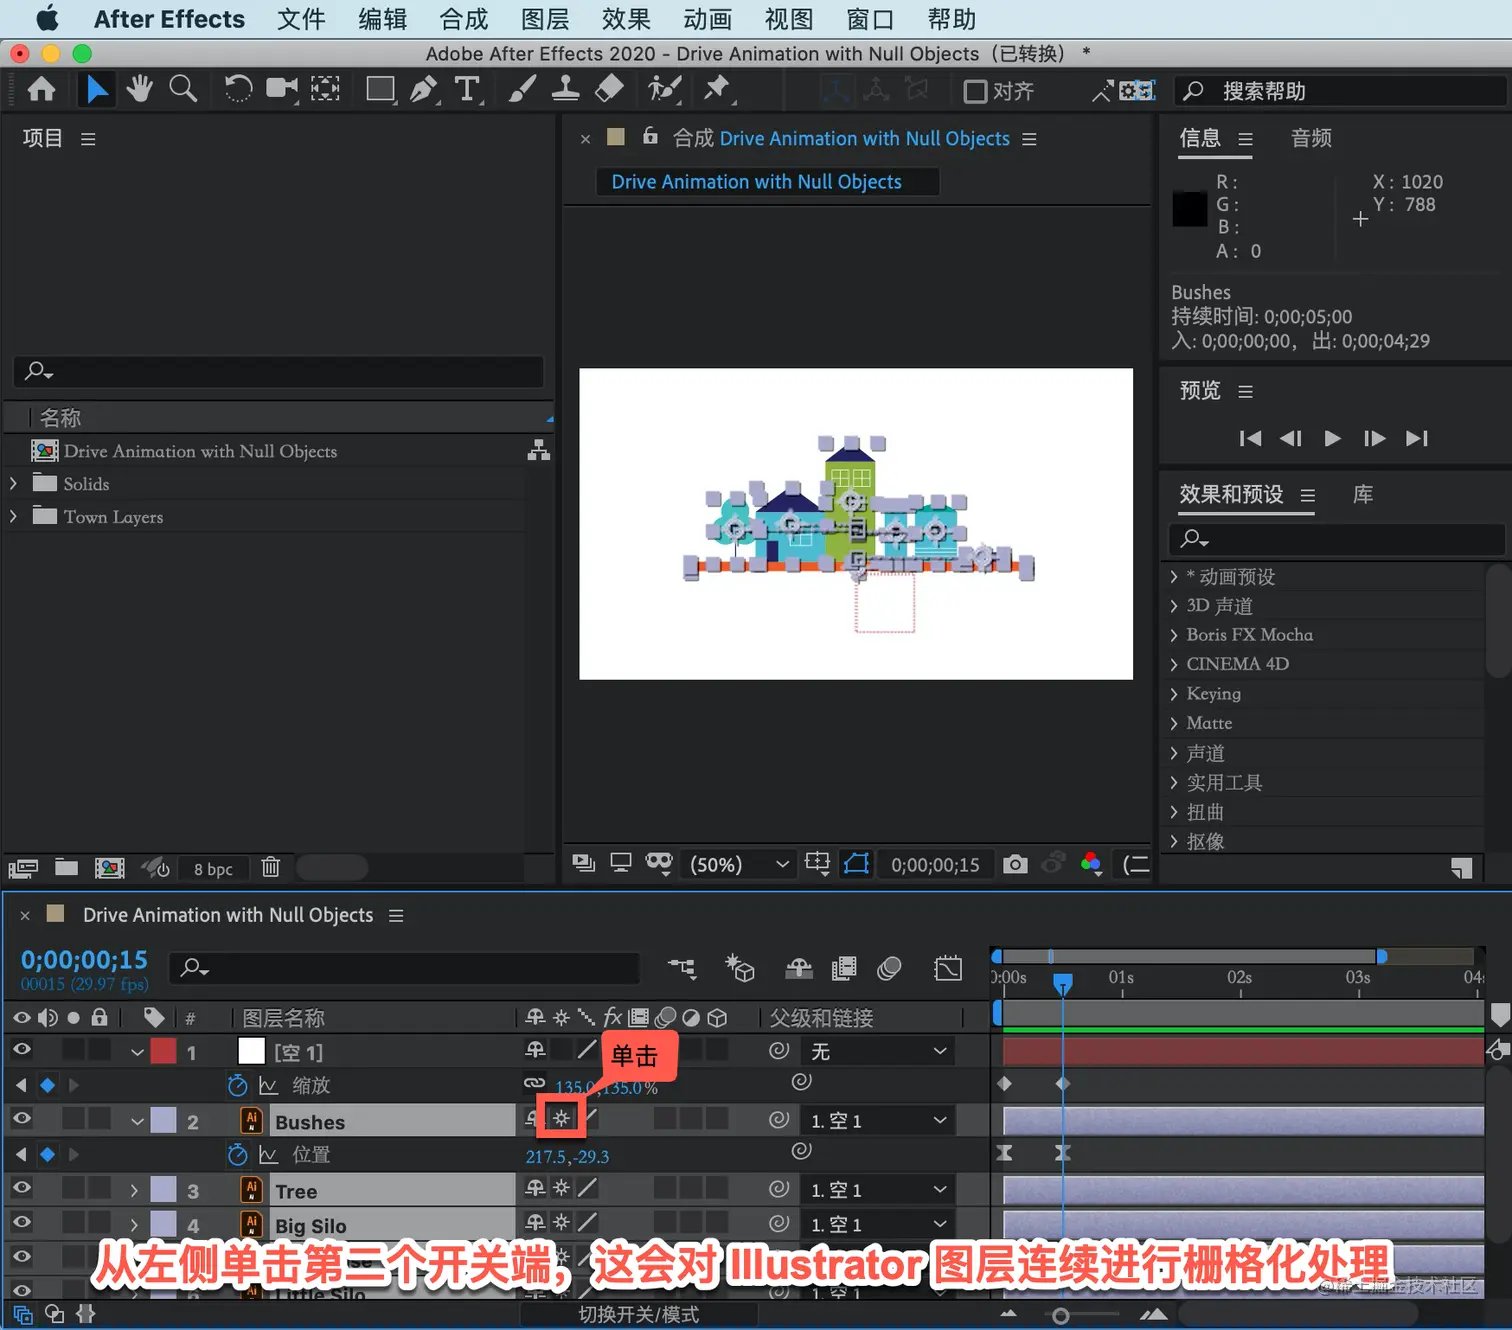Create a new composition icon
The width and height of the screenshot is (1512, 1330).
[x=109, y=868]
